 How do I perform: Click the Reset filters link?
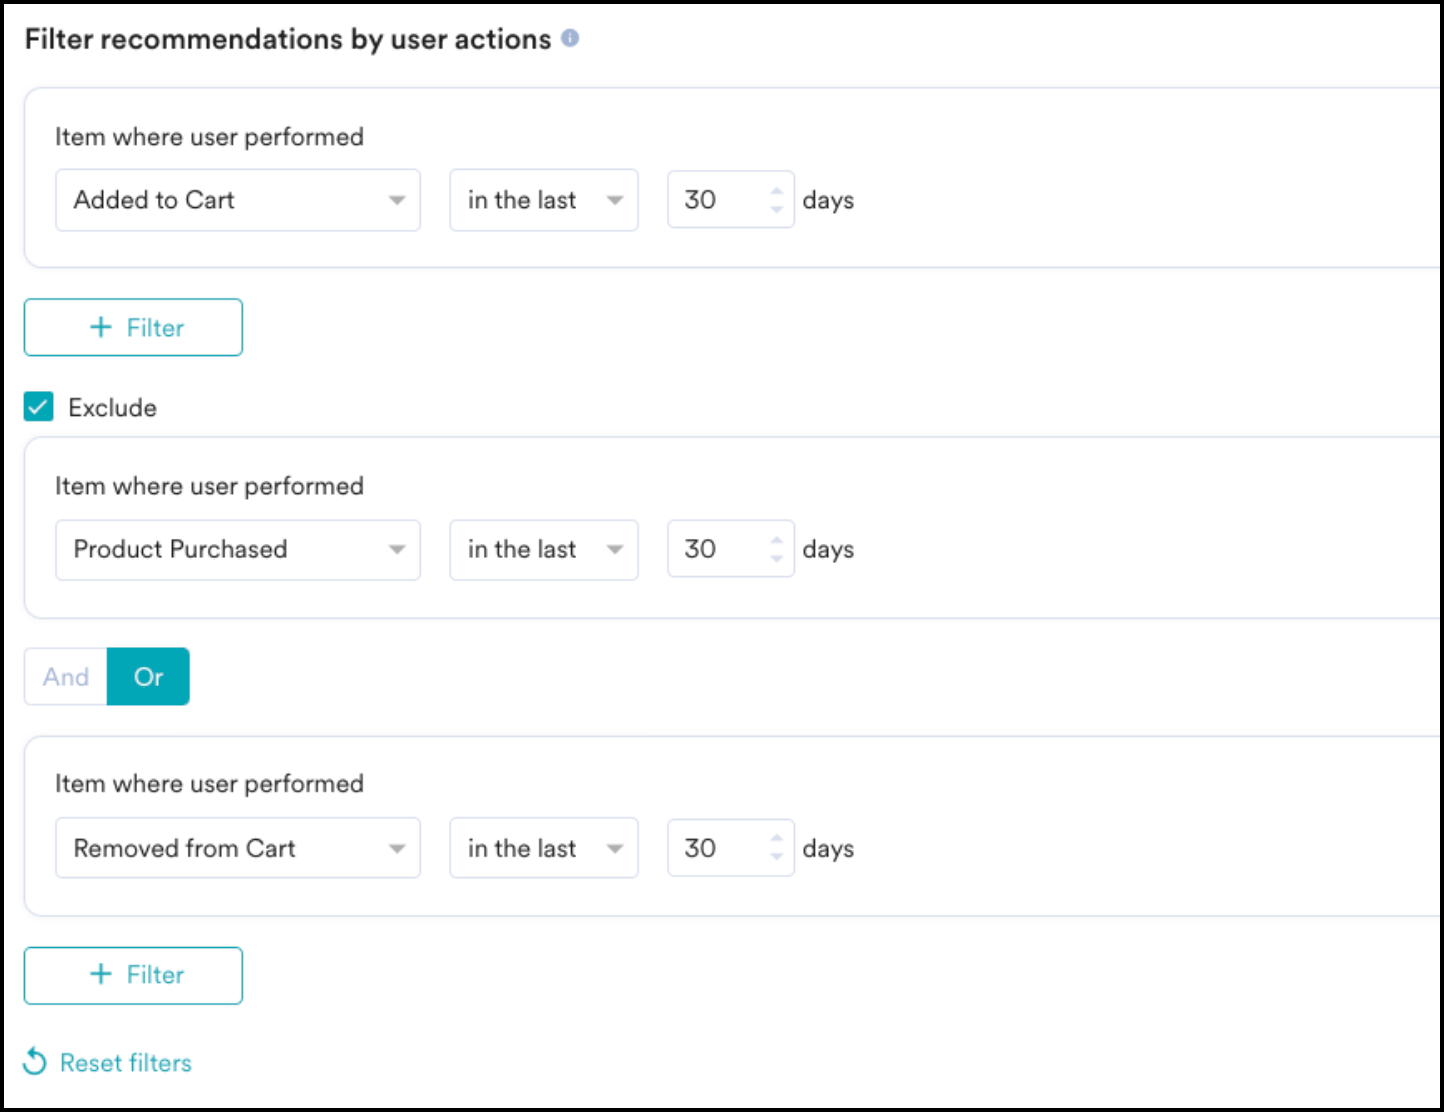pos(125,1062)
